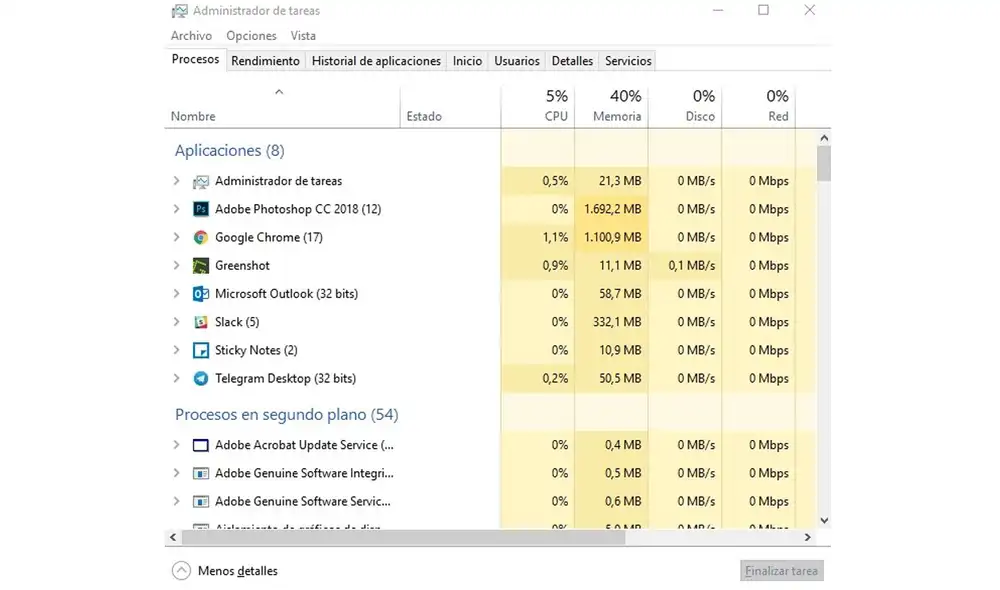Click the Adobe Photoshop CC 2018 icon
This screenshot has width=1000, height=590.
tap(201, 209)
